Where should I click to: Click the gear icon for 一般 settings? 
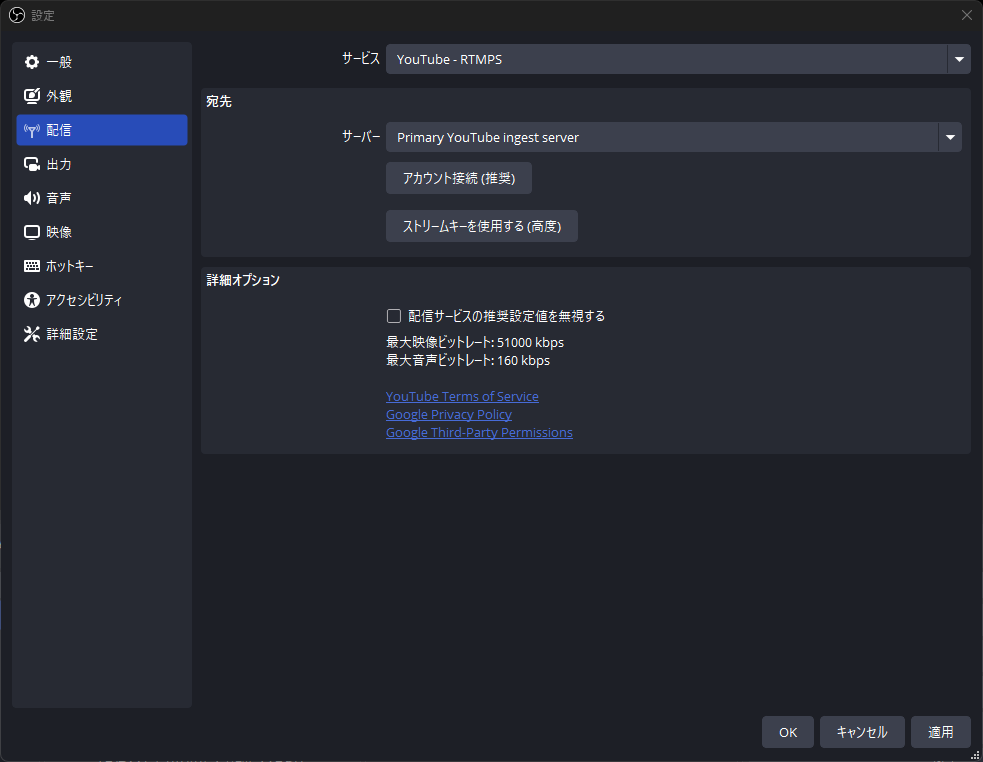pos(31,62)
